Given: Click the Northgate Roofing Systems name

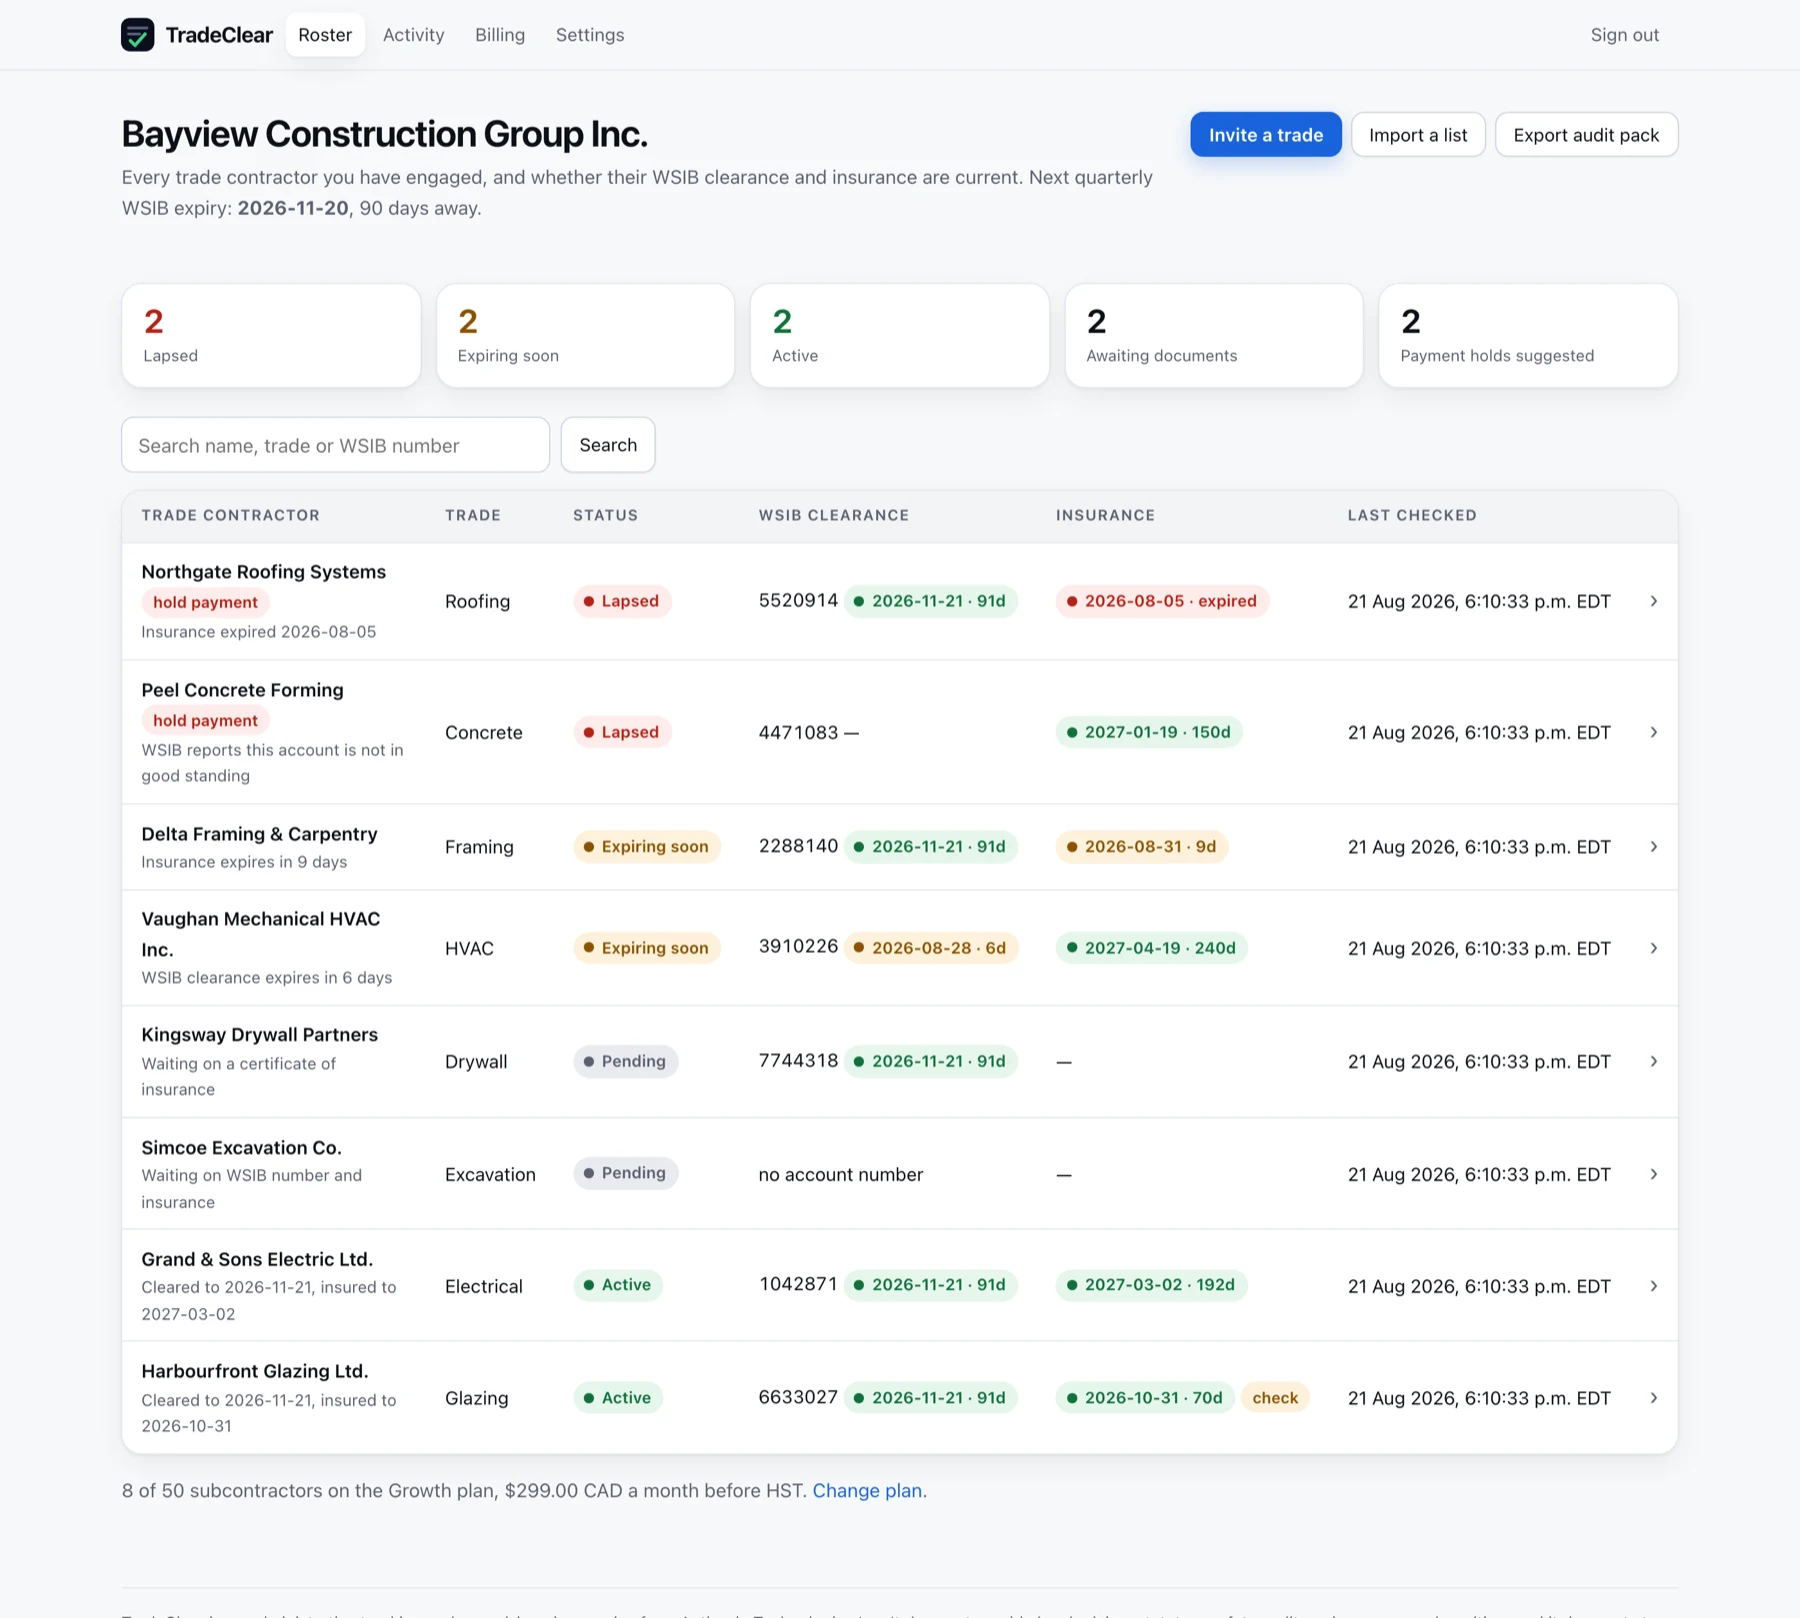Looking at the screenshot, I should coord(264,572).
